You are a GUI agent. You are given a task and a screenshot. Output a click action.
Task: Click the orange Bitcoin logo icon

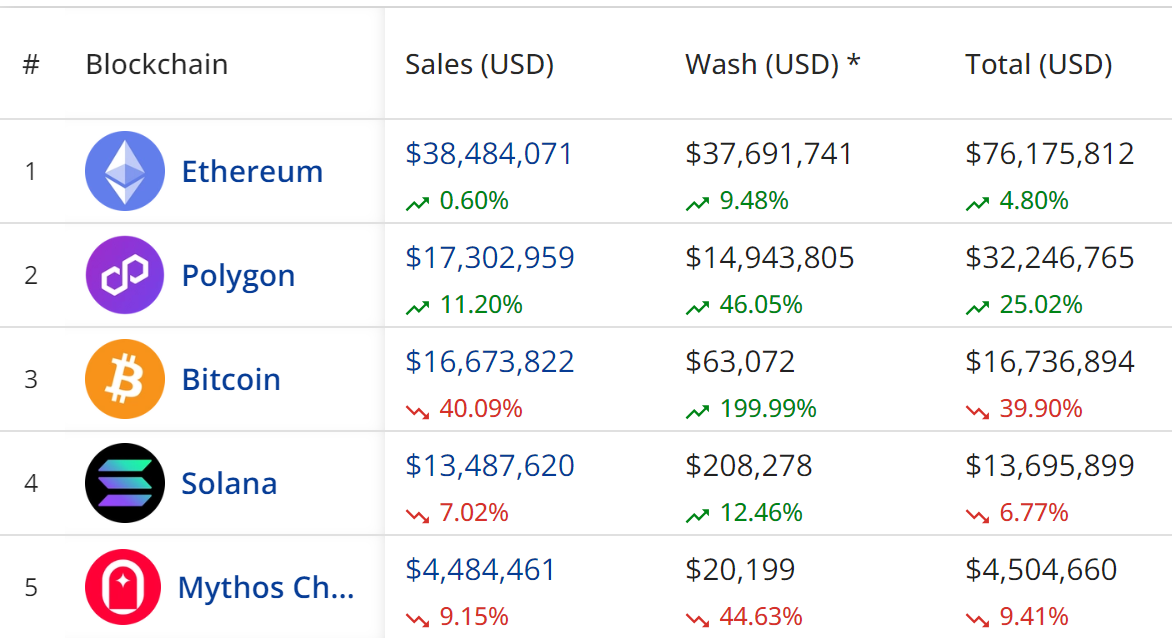(125, 379)
